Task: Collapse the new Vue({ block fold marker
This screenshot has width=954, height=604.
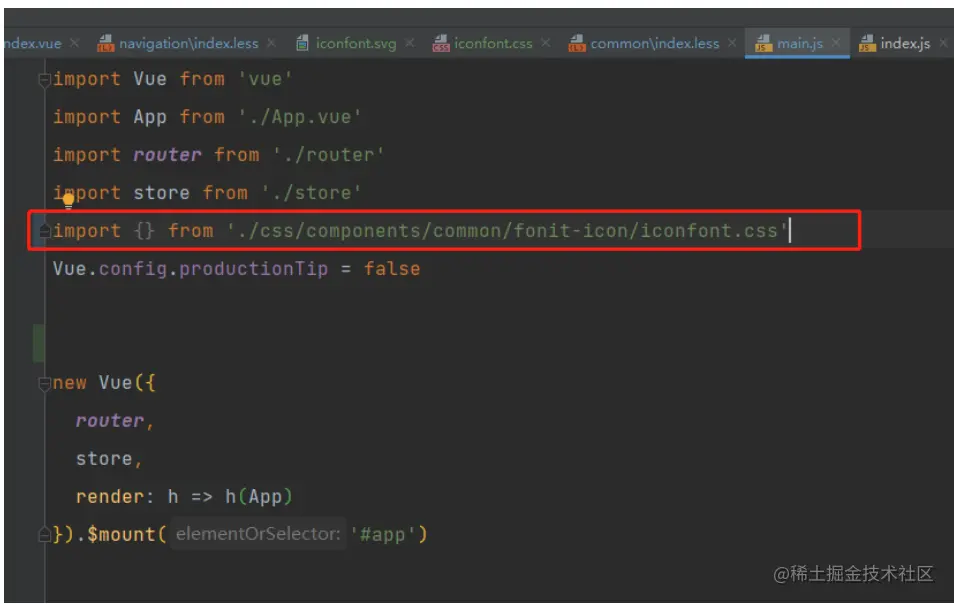Action: point(44,384)
